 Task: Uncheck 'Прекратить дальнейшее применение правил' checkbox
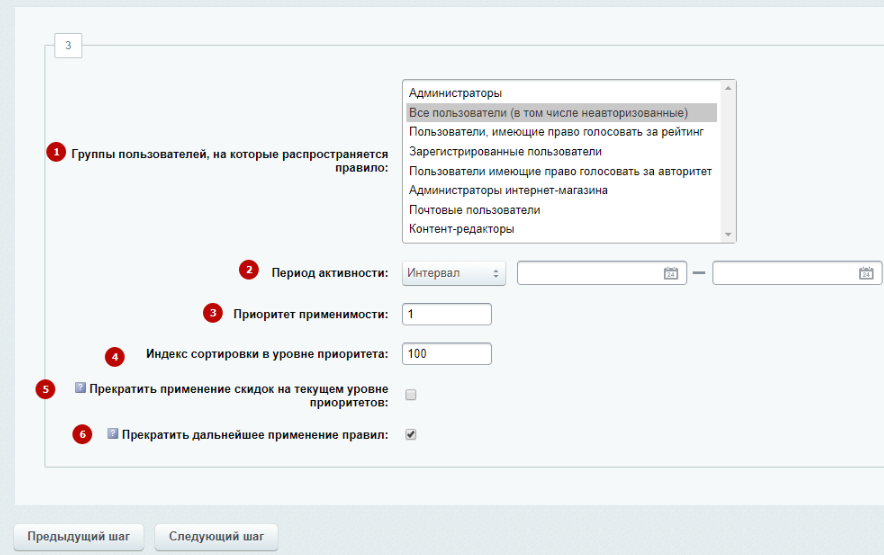click(x=410, y=435)
